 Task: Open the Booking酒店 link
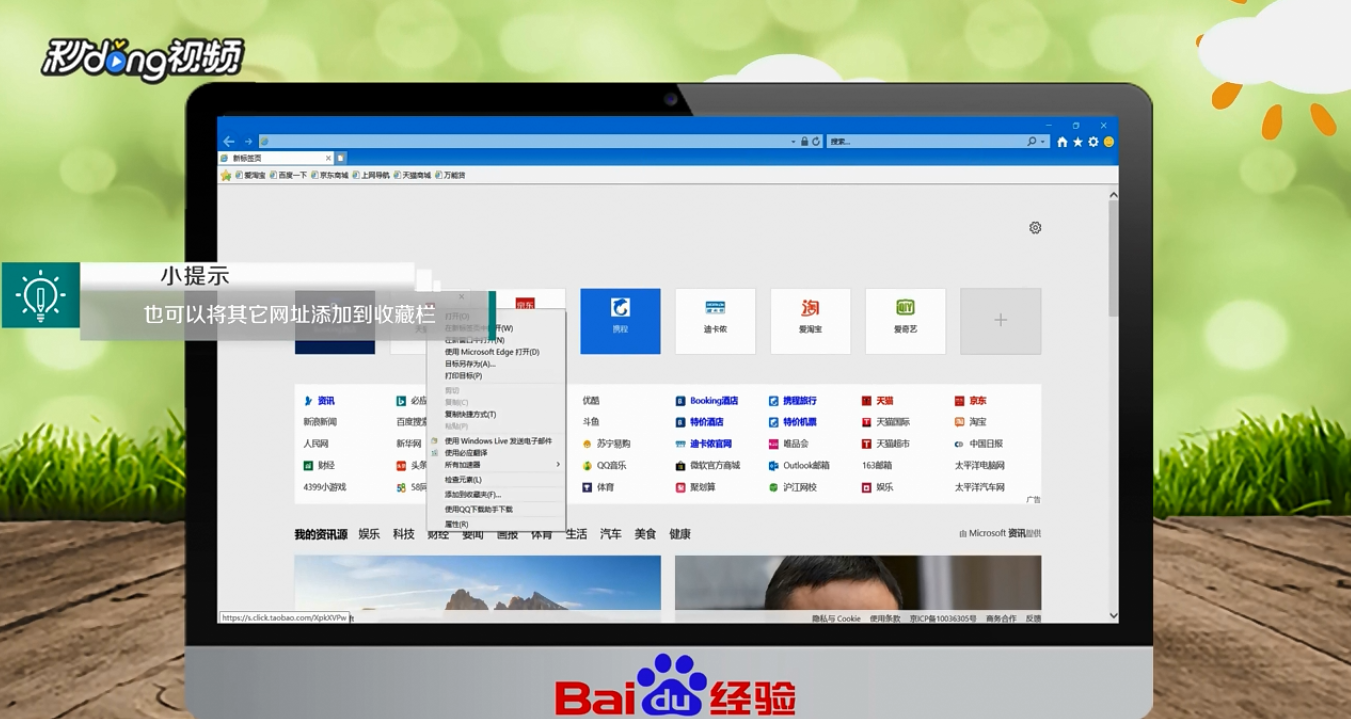point(713,401)
